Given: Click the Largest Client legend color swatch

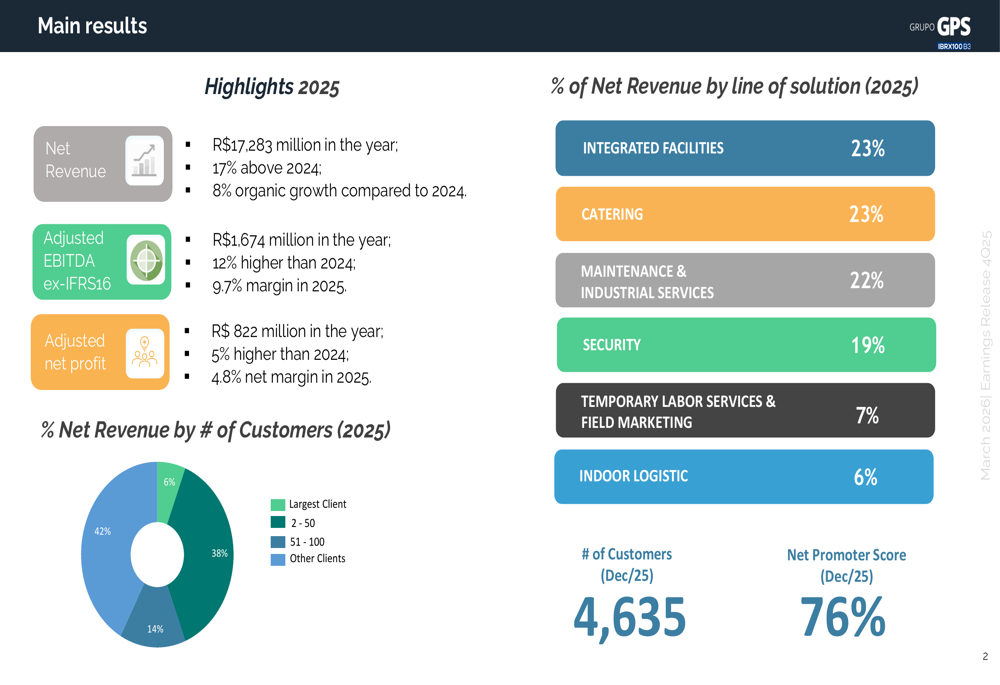Looking at the screenshot, I should coord(278,504).
